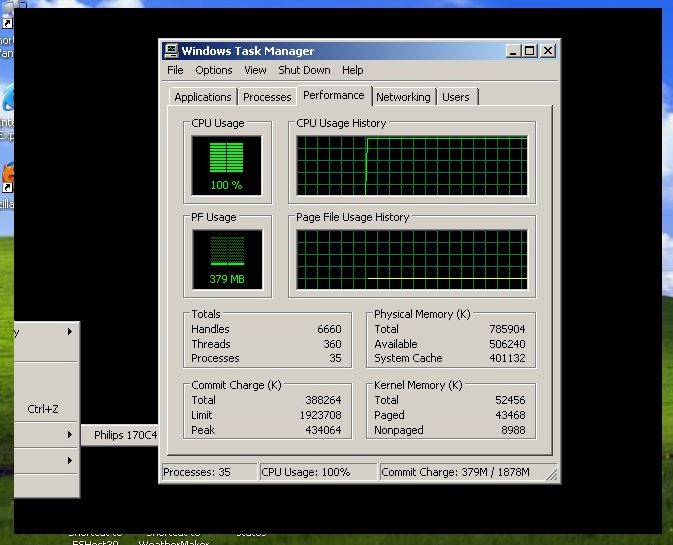Select Philips 170C4 in the submenu
This screenshot has height=545, width=673.
122,435
